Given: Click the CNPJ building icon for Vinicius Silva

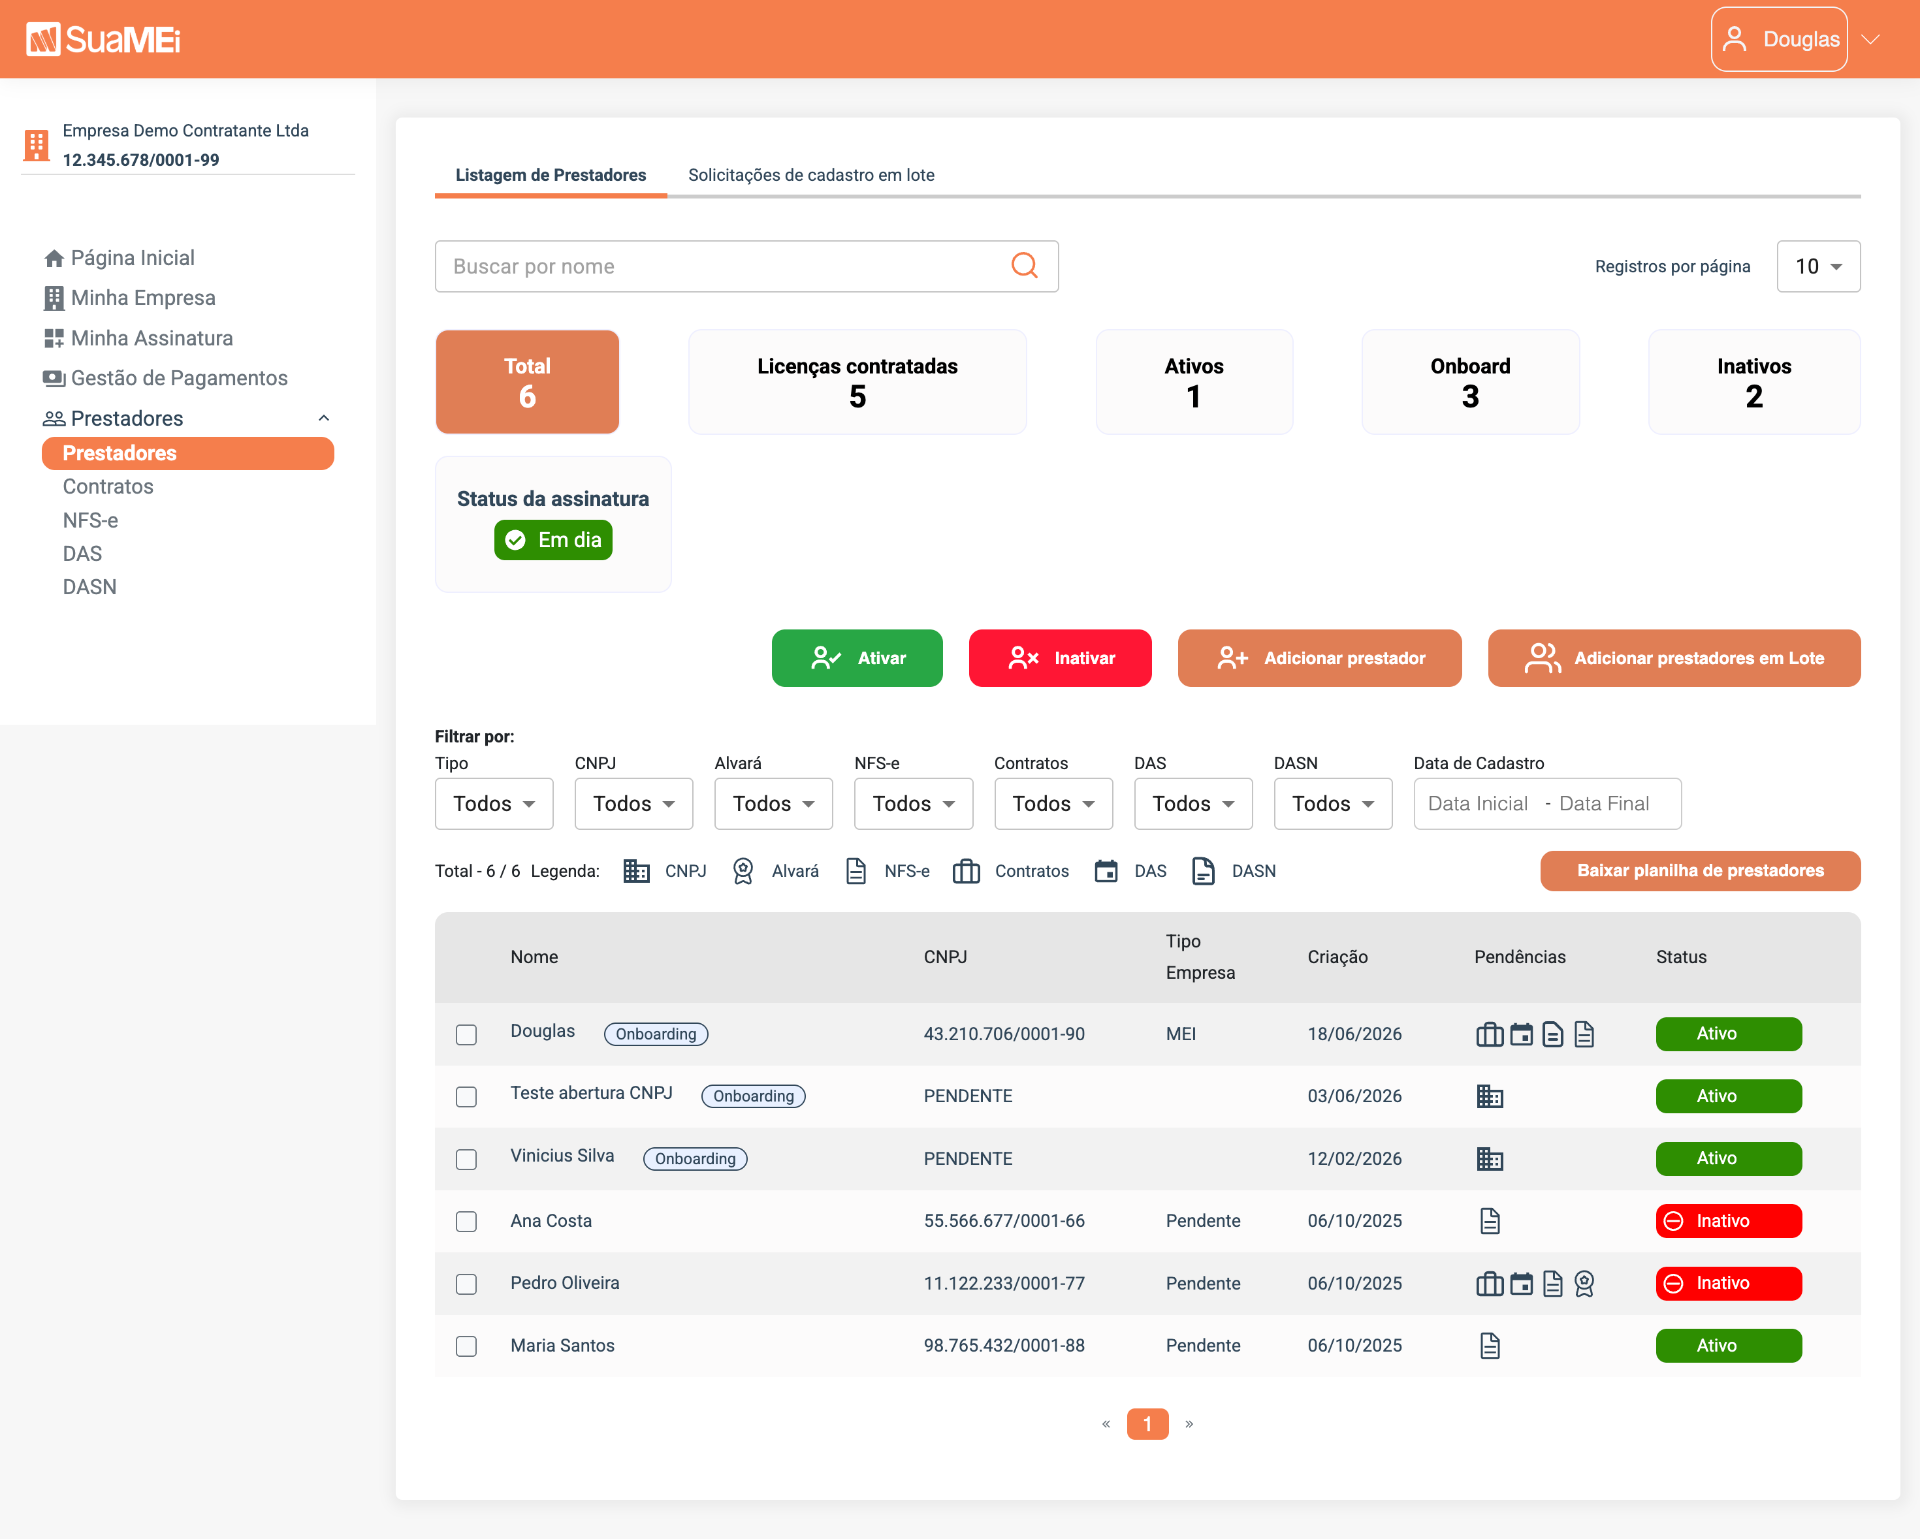Looking at the screenshot, I should (1489, 1159).
